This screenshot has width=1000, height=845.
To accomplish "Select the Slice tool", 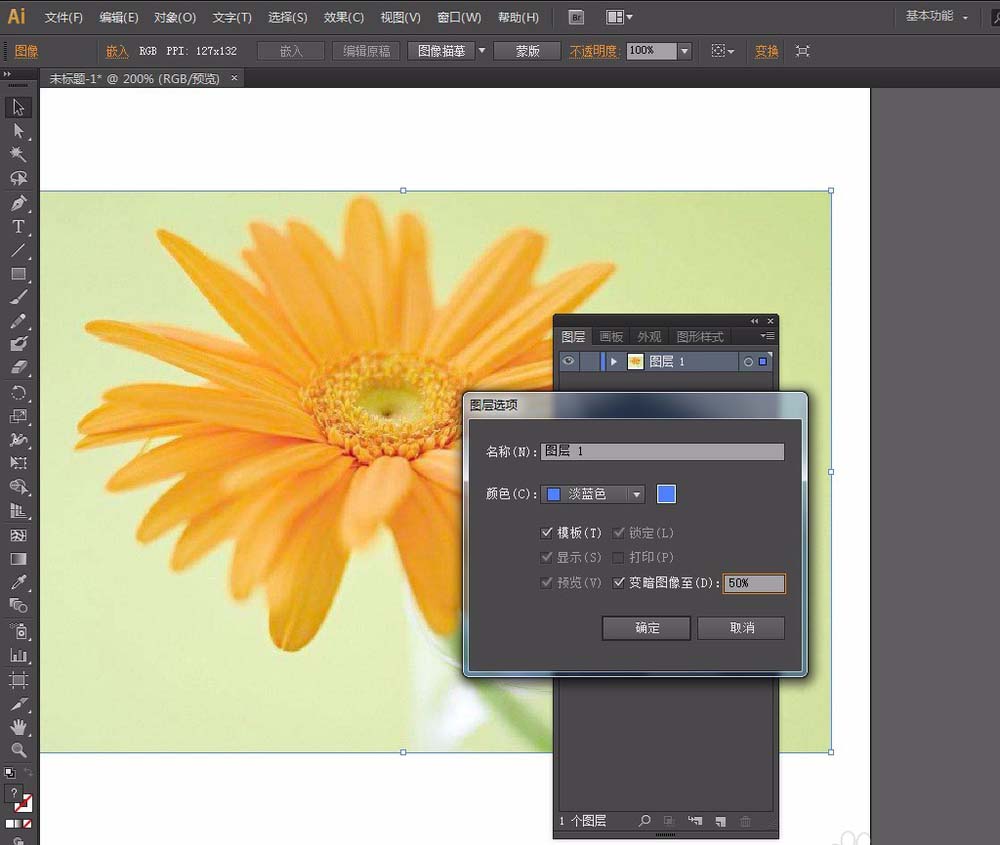I will point(18,704).
